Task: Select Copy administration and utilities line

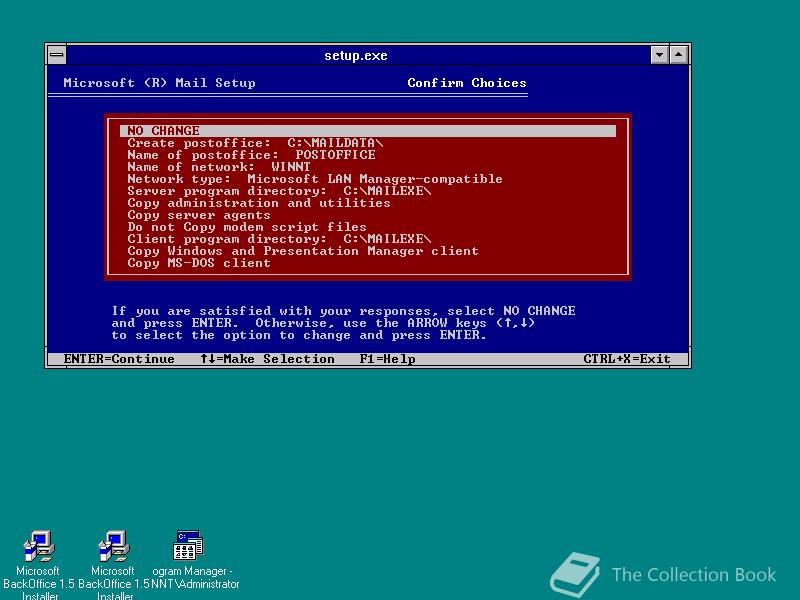Action: pyautogui.click(x=259, y=203)
